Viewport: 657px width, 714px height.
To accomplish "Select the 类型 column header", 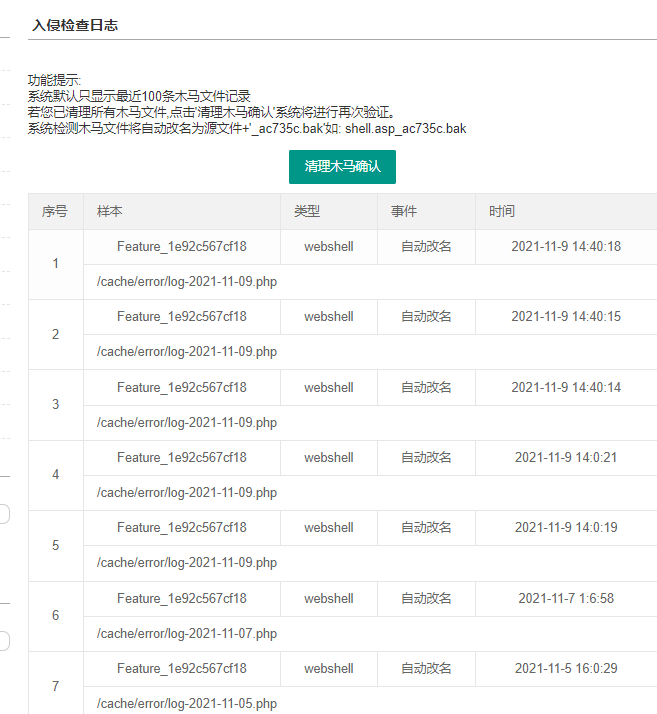I will [x=307, y=212].
